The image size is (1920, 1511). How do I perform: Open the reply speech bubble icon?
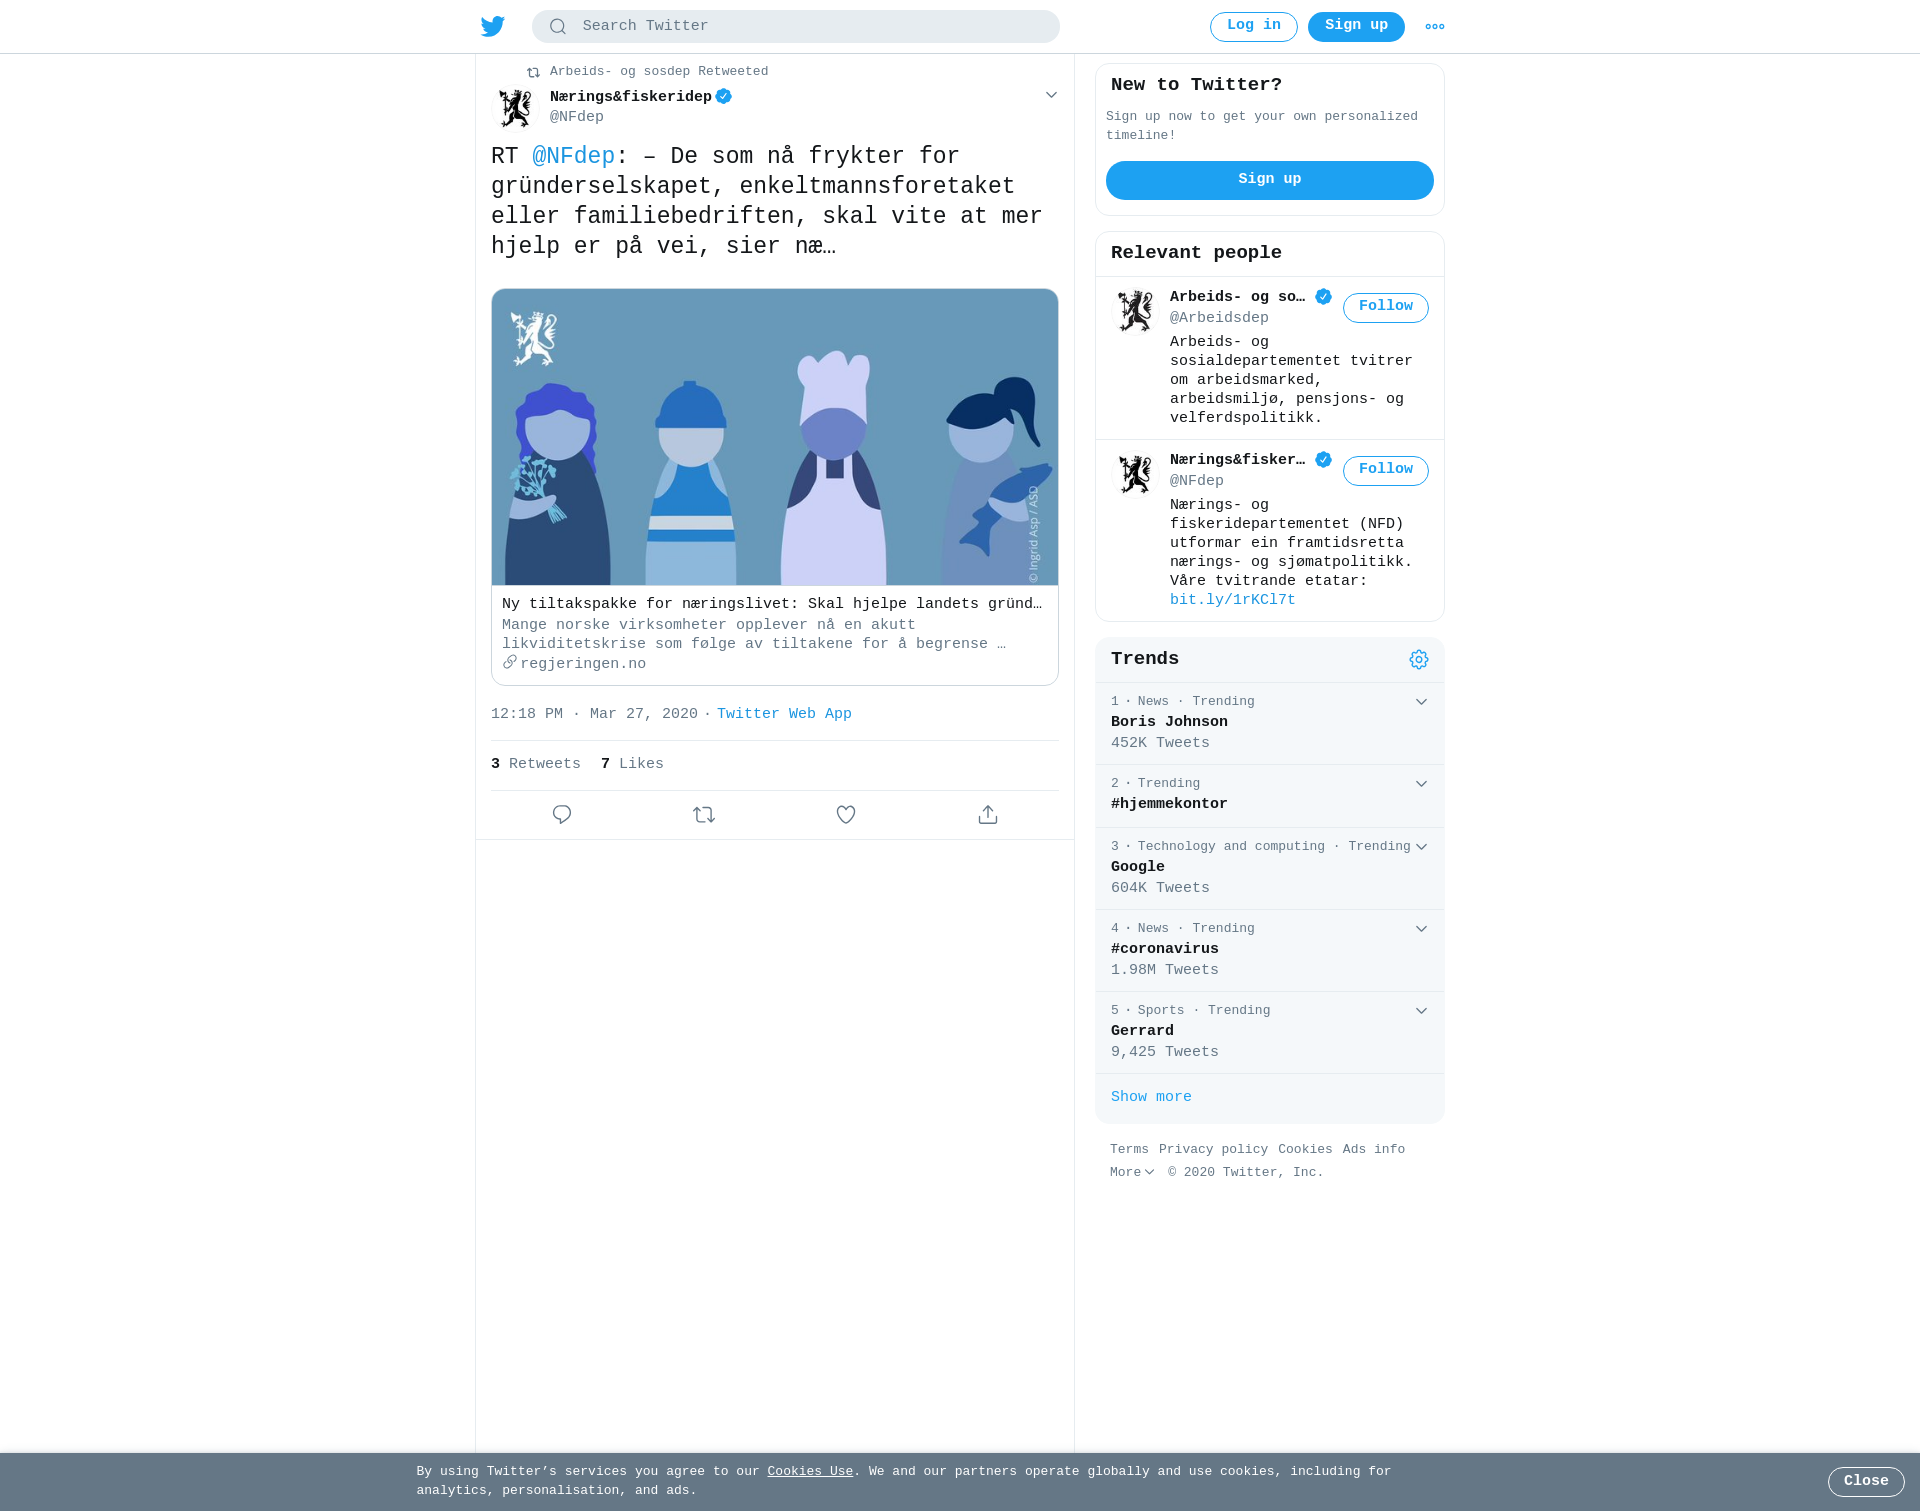tap(562, 815)
